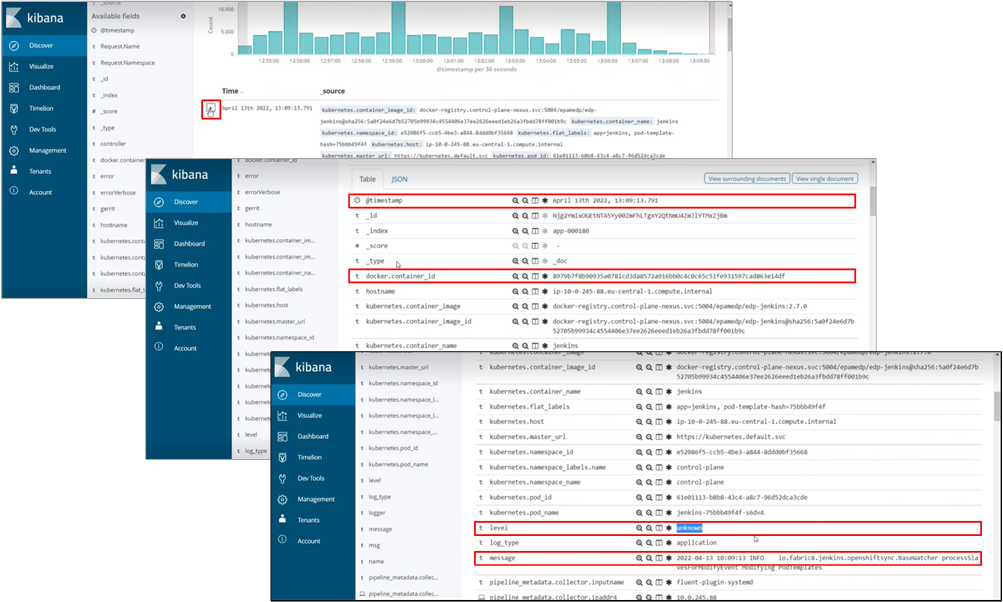Toggle column in table for docker.container_id row
The width and height of the screenshot is (1003, 602).
coord(535,276)
